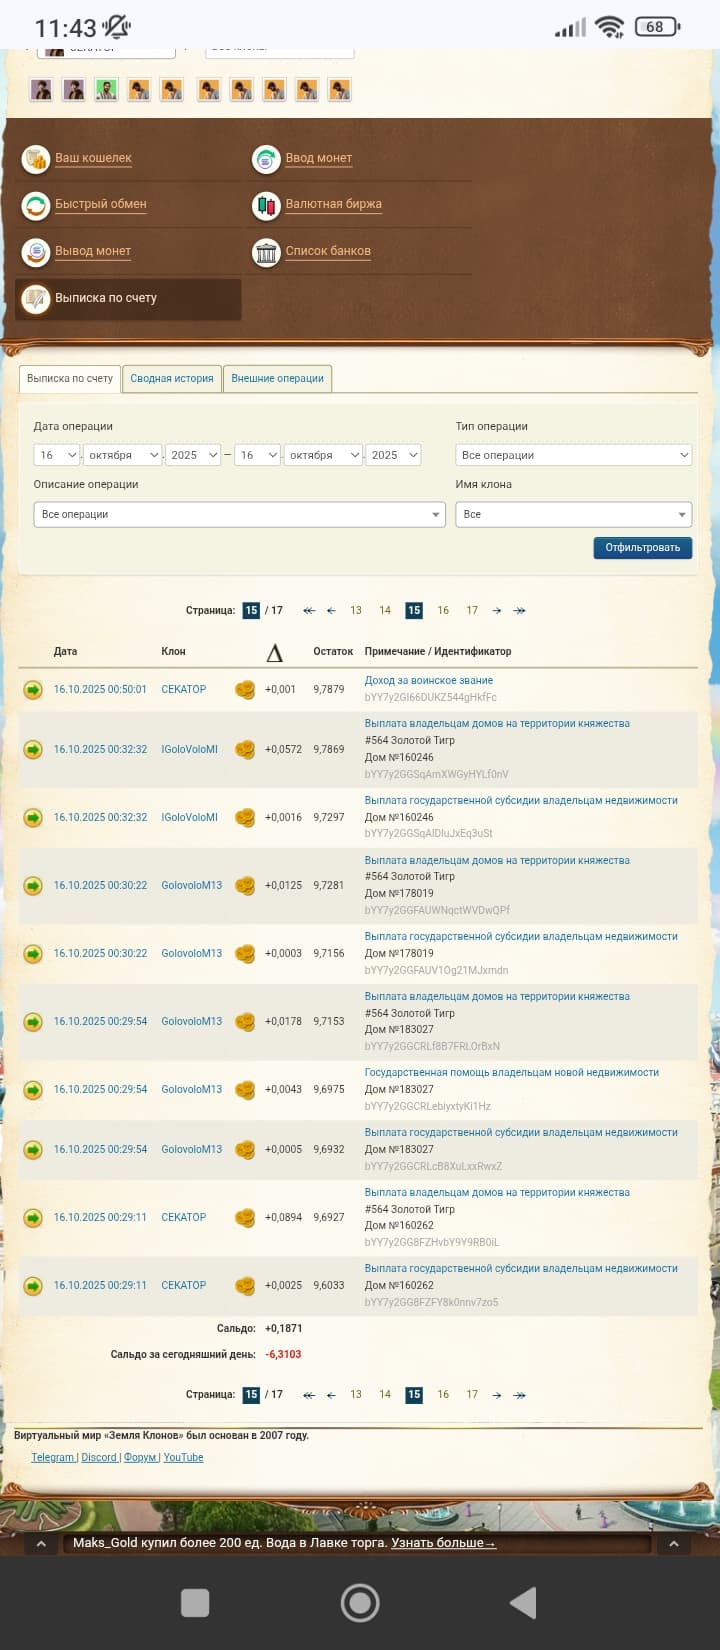This screenshot has height=1650, width=720.
Task: Open the Ввод монет deposit icon
Action: (x=266, y=159)
